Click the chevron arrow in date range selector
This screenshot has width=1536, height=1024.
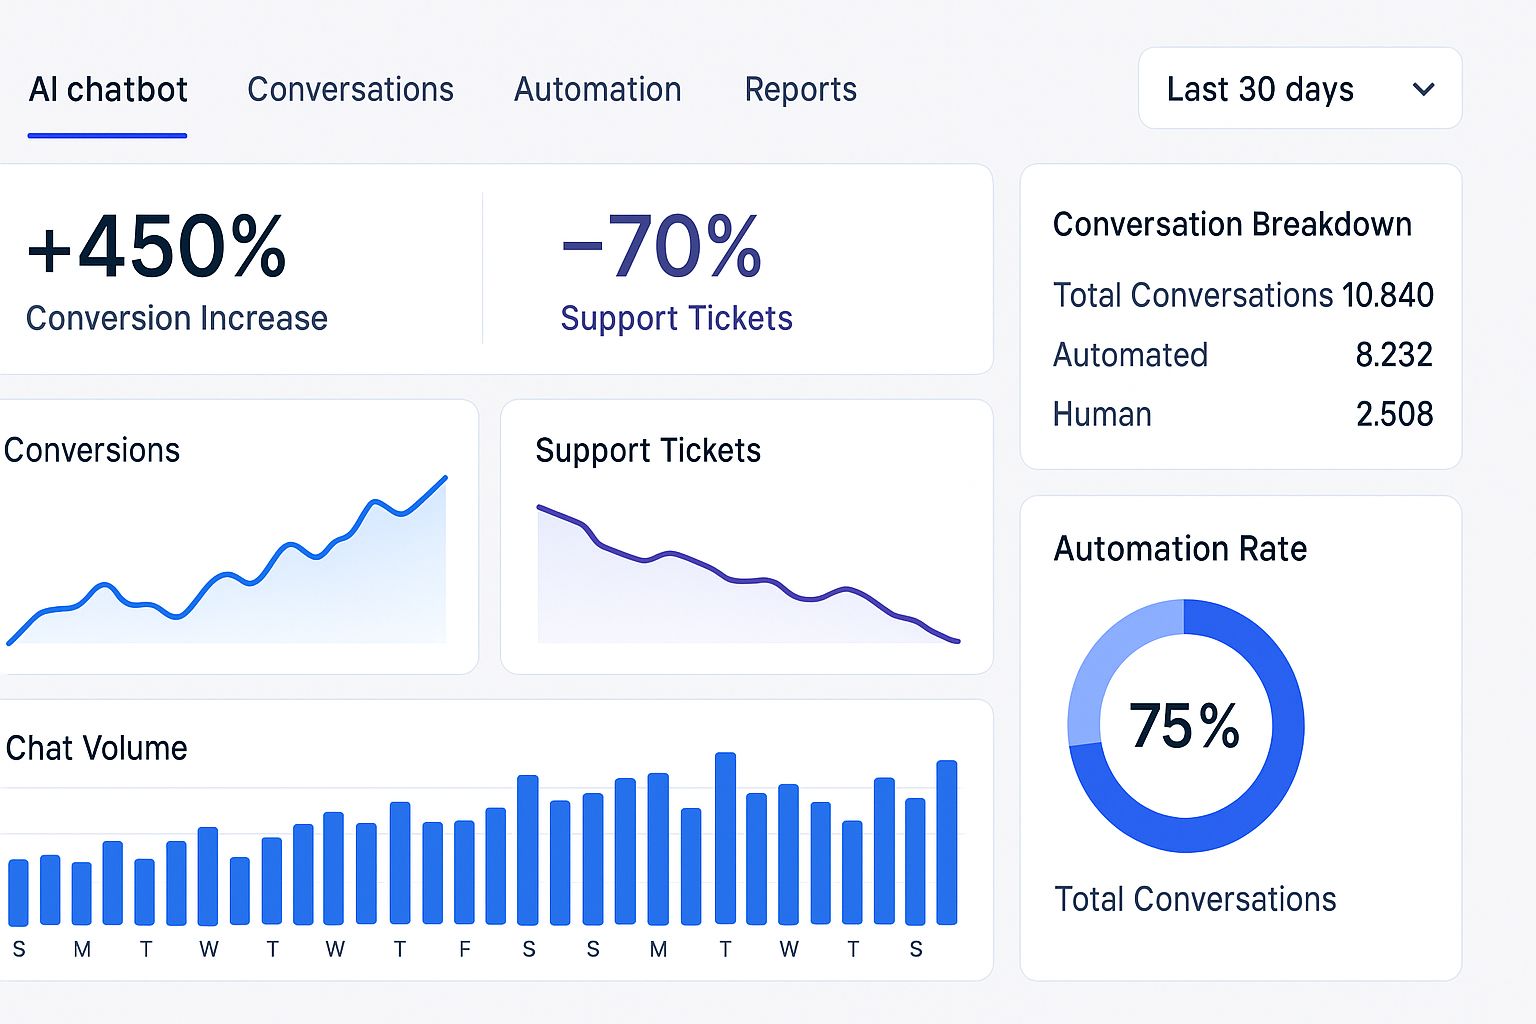pyautogui.click(x=1423, y=89)
